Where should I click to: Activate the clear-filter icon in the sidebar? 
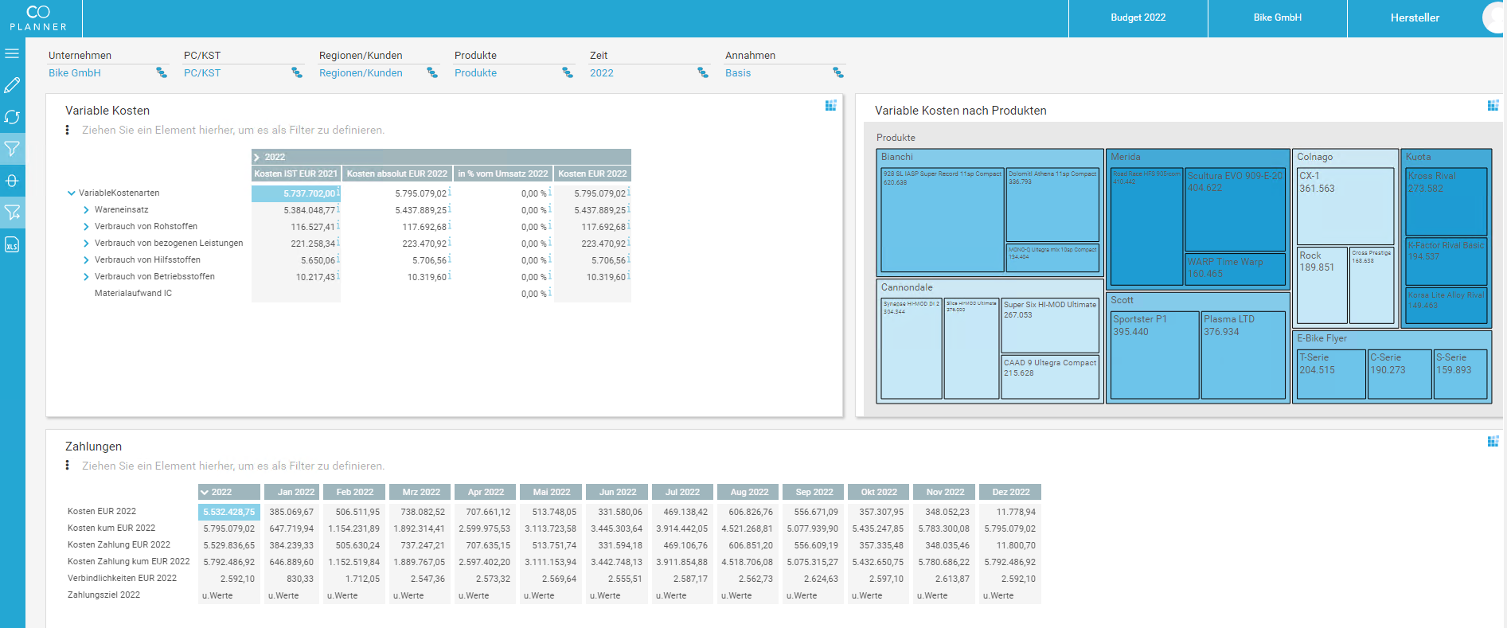tap(12, 212)
